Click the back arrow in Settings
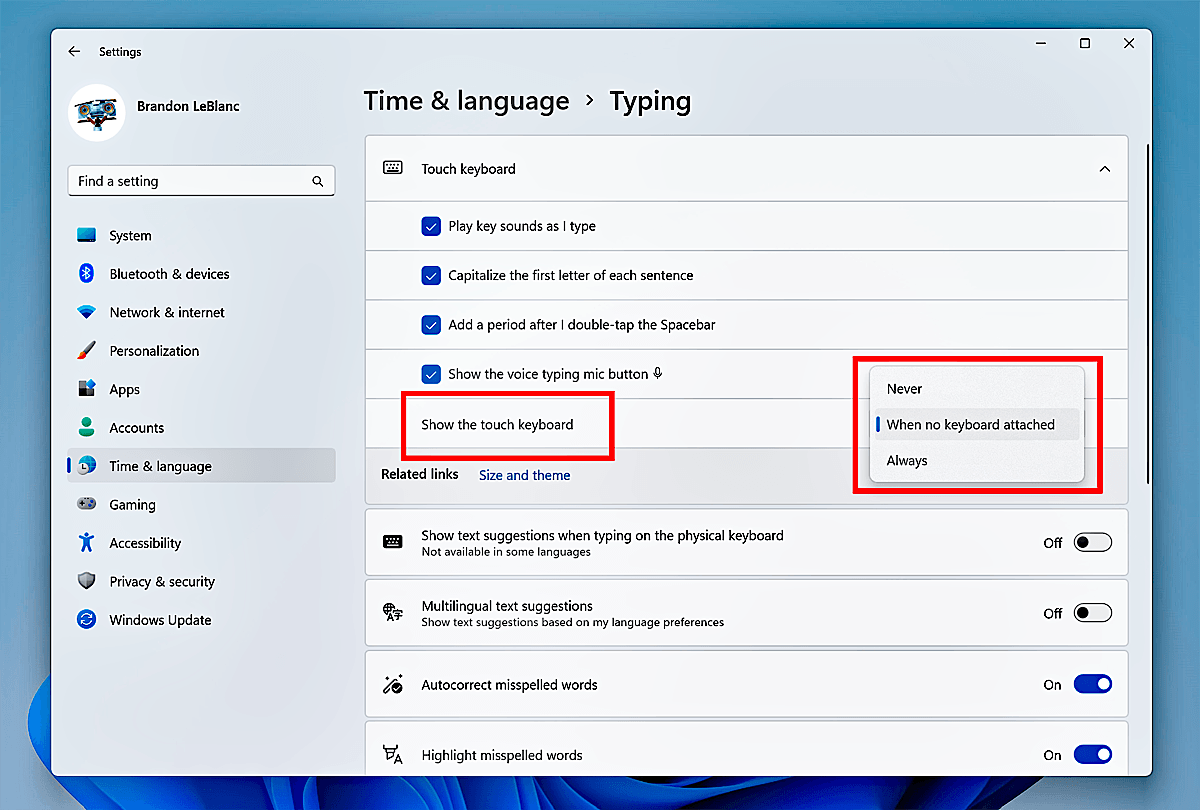Image resolution: width=1200 pixels, height=810 pixels. pos(74,51)
